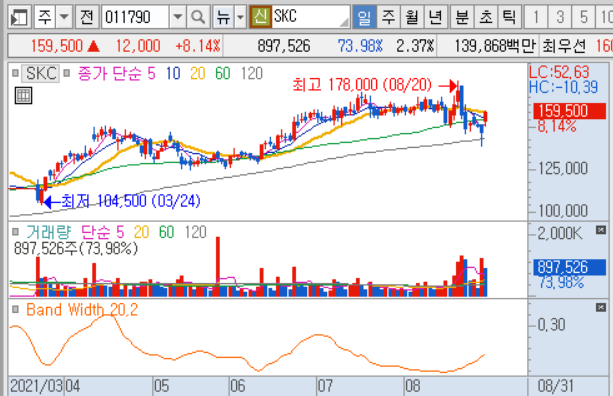The height and width of the screenshot is (396, 613).
Task: Expand the stock code history dropdown
Action: point(177,17)
